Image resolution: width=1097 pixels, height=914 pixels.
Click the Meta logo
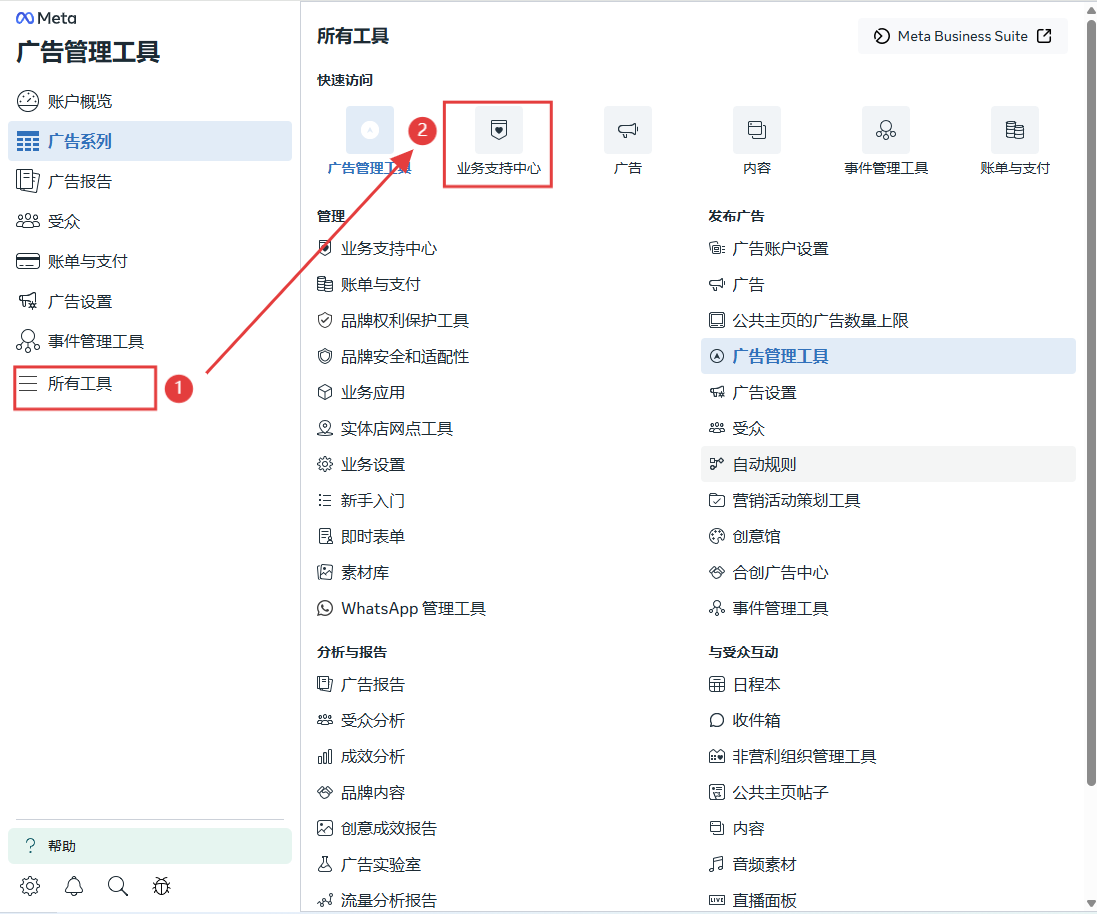pyautogui.click(x=46, y=18)
